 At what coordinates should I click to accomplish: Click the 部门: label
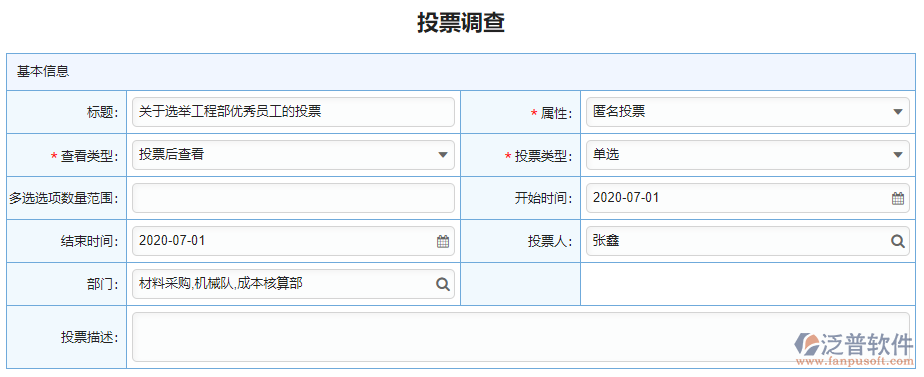click(x=103, y=285)
